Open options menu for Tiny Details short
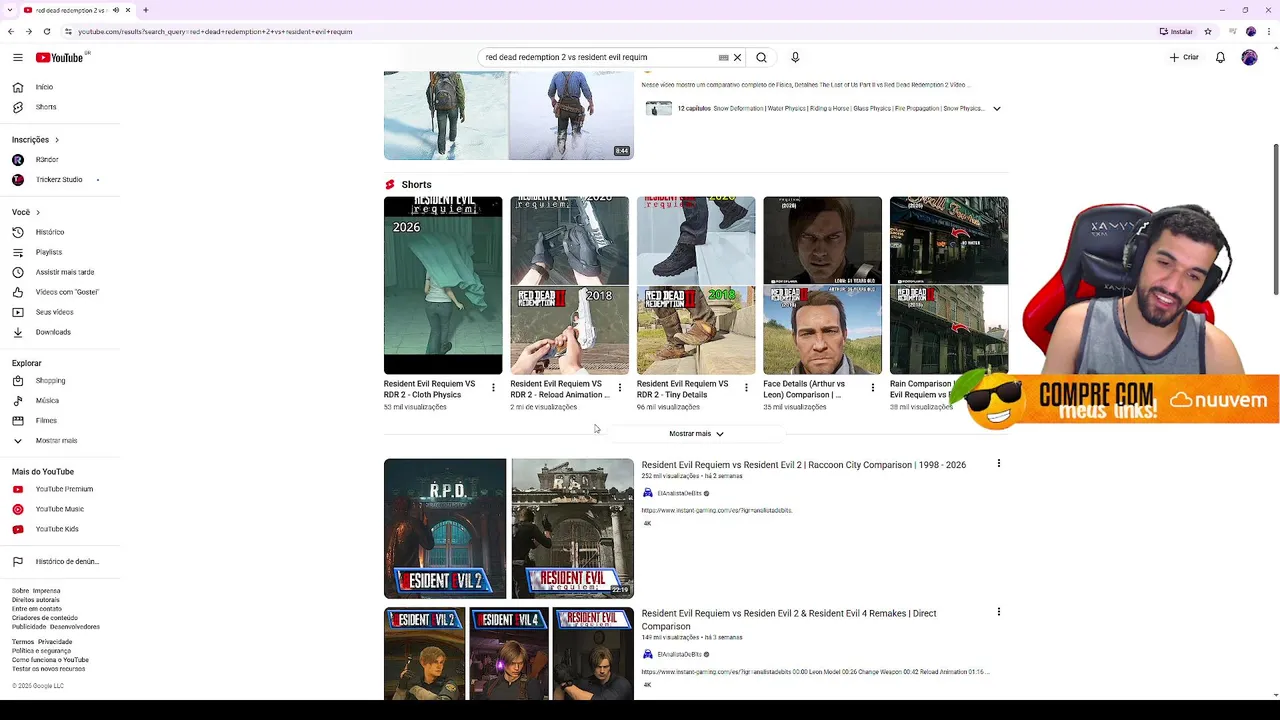Screen dimensions: 1280x720 [x=746, y=388]
